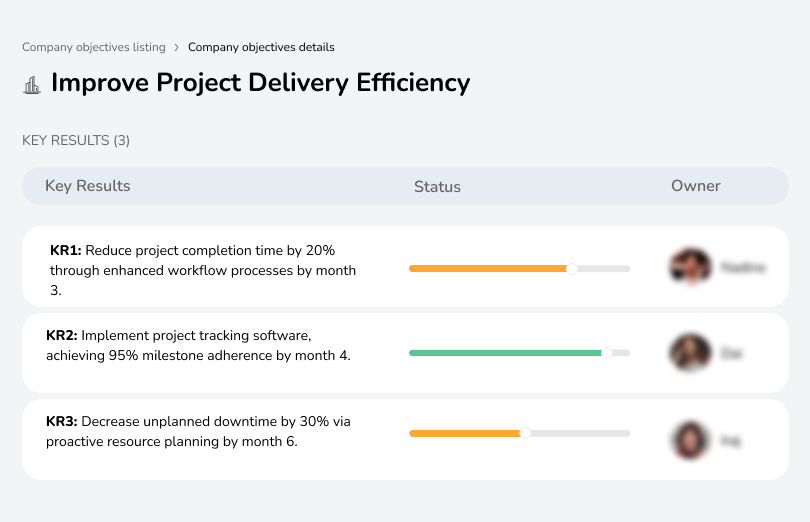Screen dimensions: 810x522
Task: Click the KR3 orange progress slider handle
Action: point(524,433)
